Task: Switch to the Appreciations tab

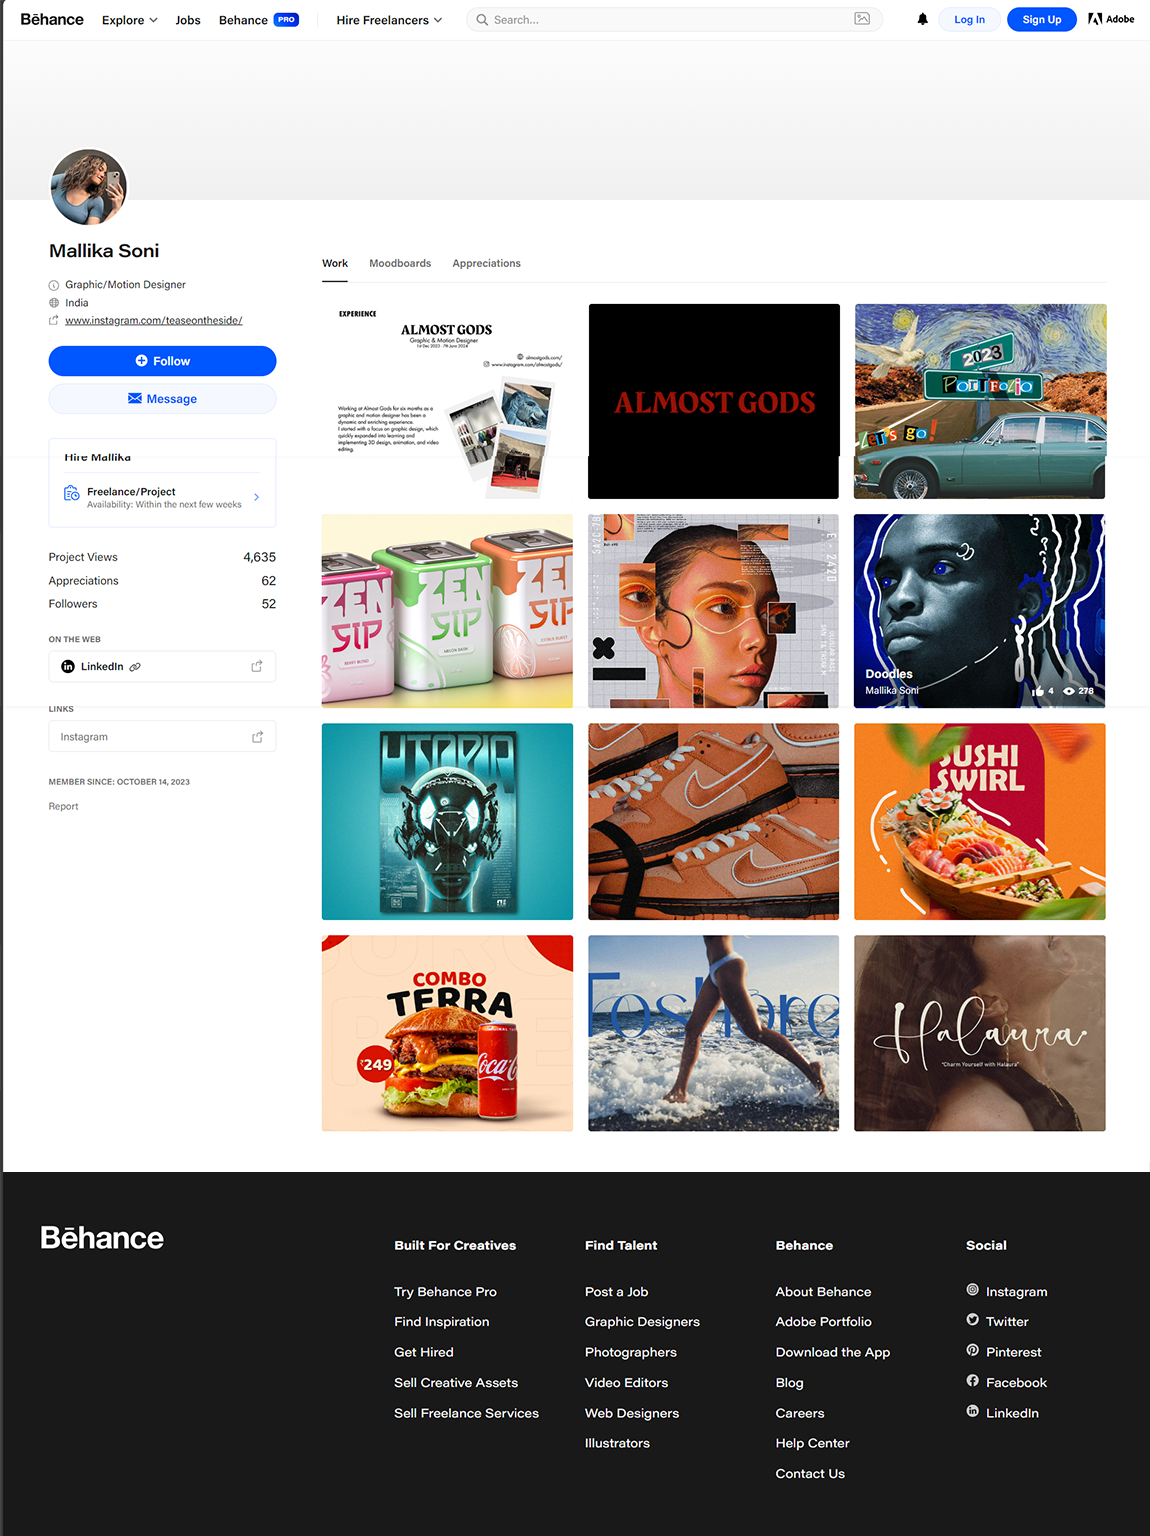Action: (486, 263)
